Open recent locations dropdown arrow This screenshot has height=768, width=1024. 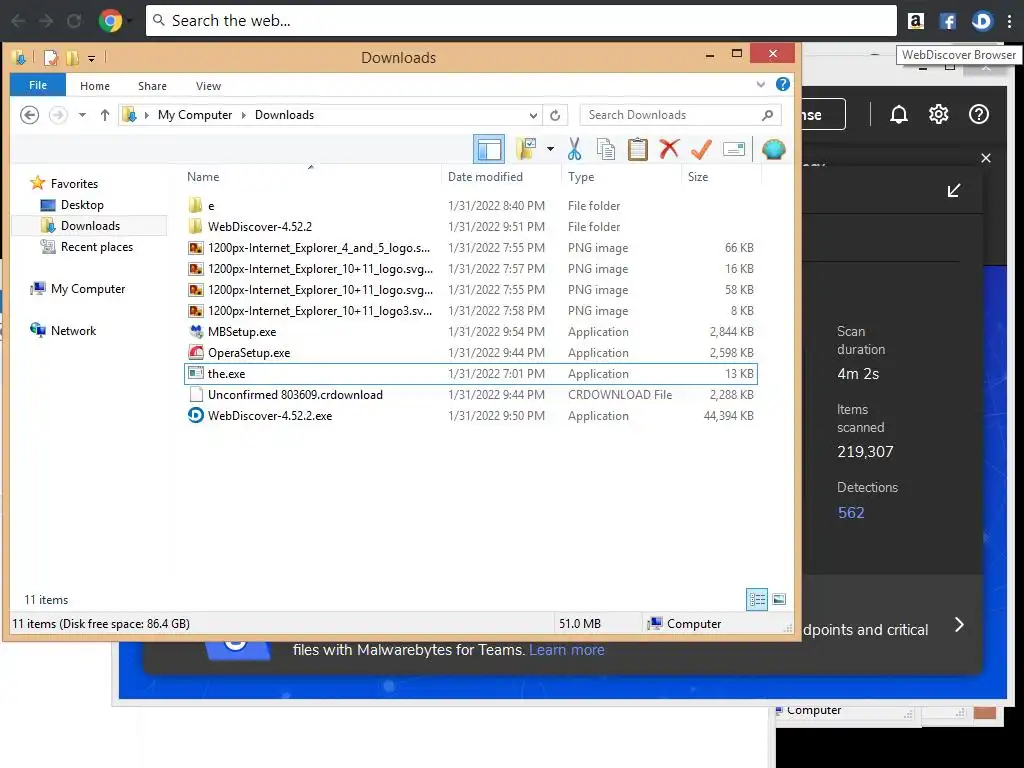[x=82, y=115]
